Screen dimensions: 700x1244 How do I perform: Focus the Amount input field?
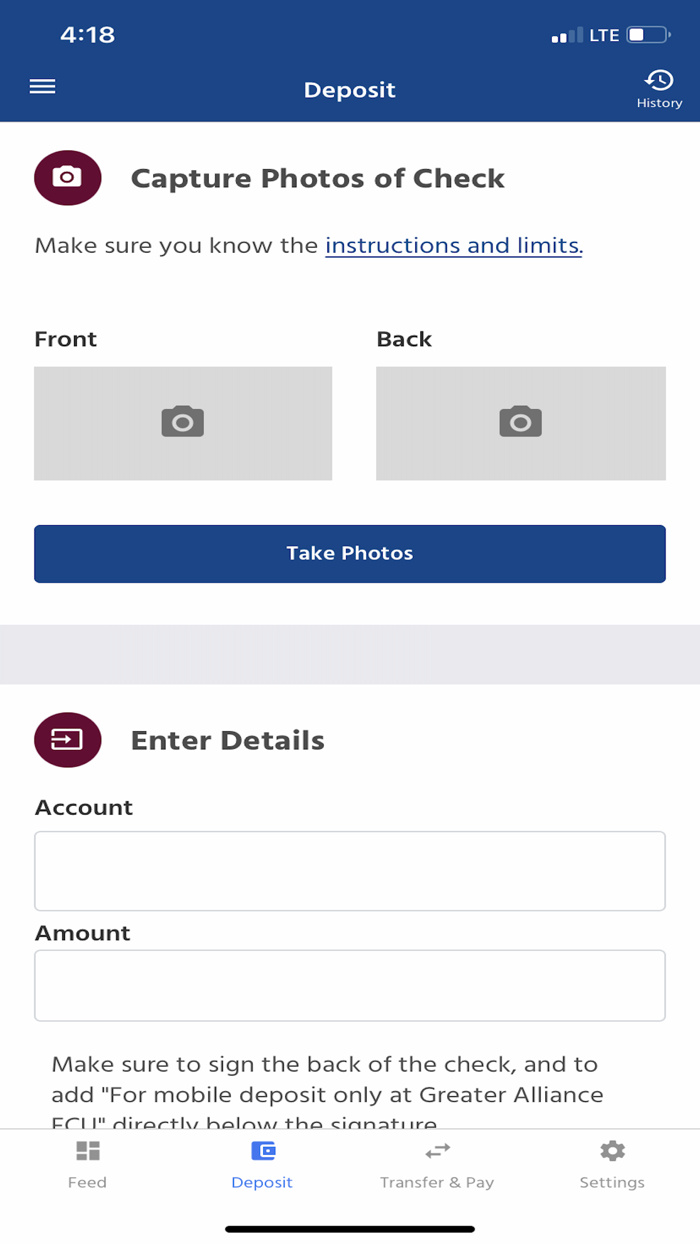coord(350,985)
